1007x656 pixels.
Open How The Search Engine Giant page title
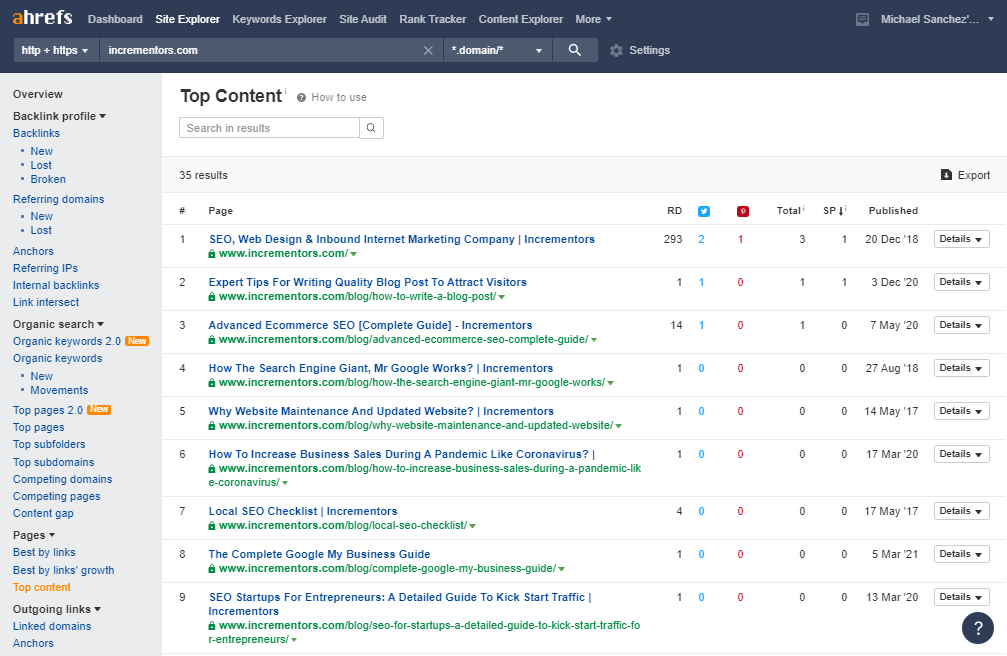pos(381,368)
